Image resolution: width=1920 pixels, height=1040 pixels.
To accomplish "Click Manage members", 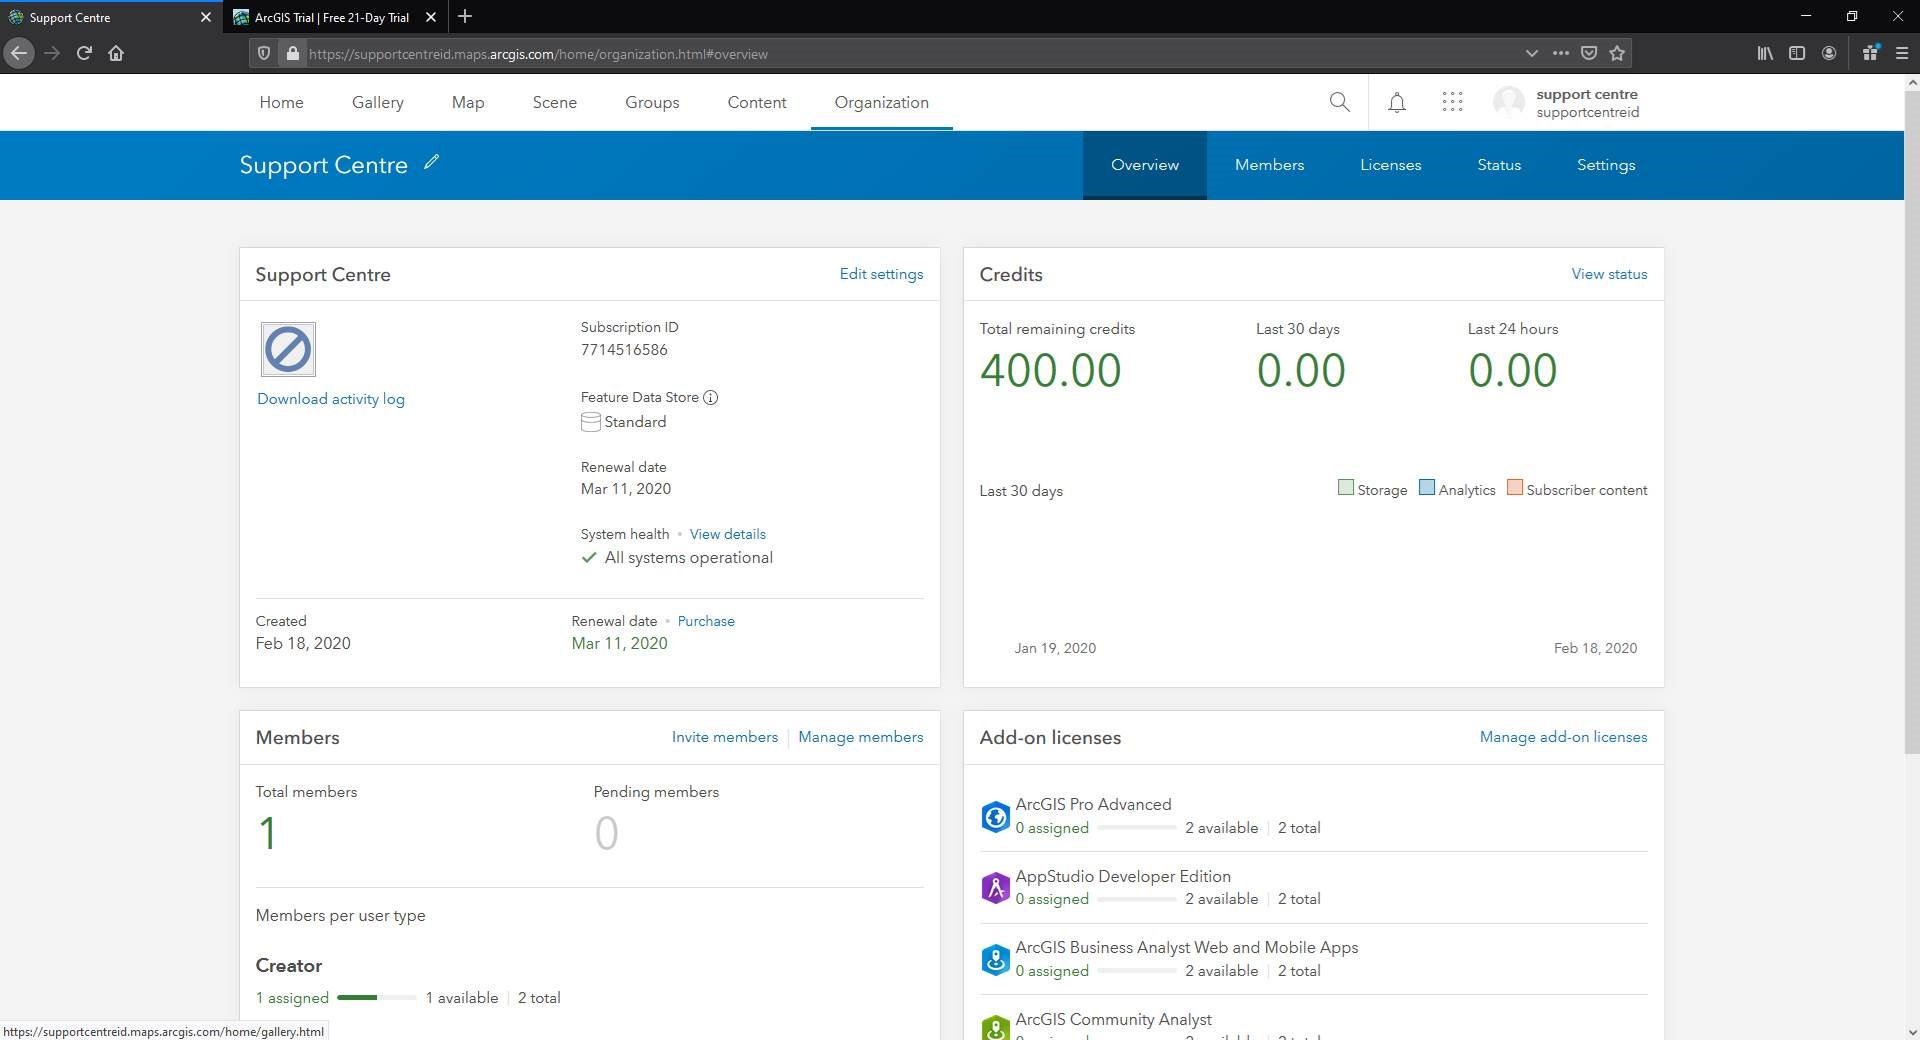I will (x=861, y=737).
